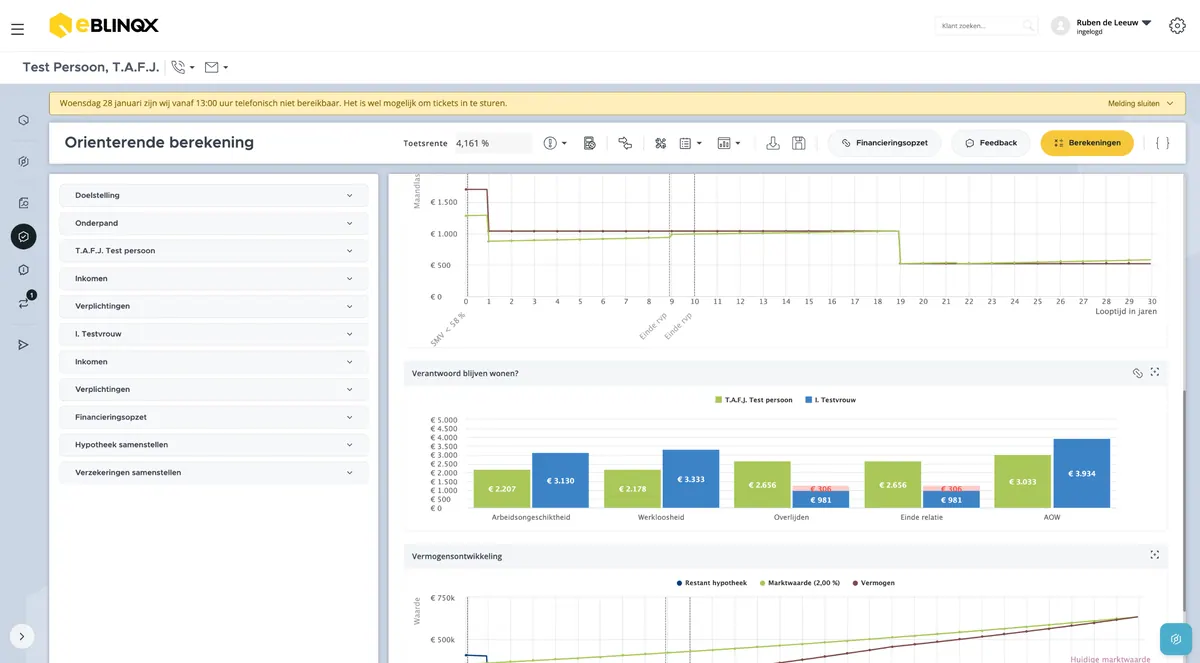The width and height of the screenshot is (1200, 663).
Task: Click the swap arrows icon with badge
Action: pos(24,302)
